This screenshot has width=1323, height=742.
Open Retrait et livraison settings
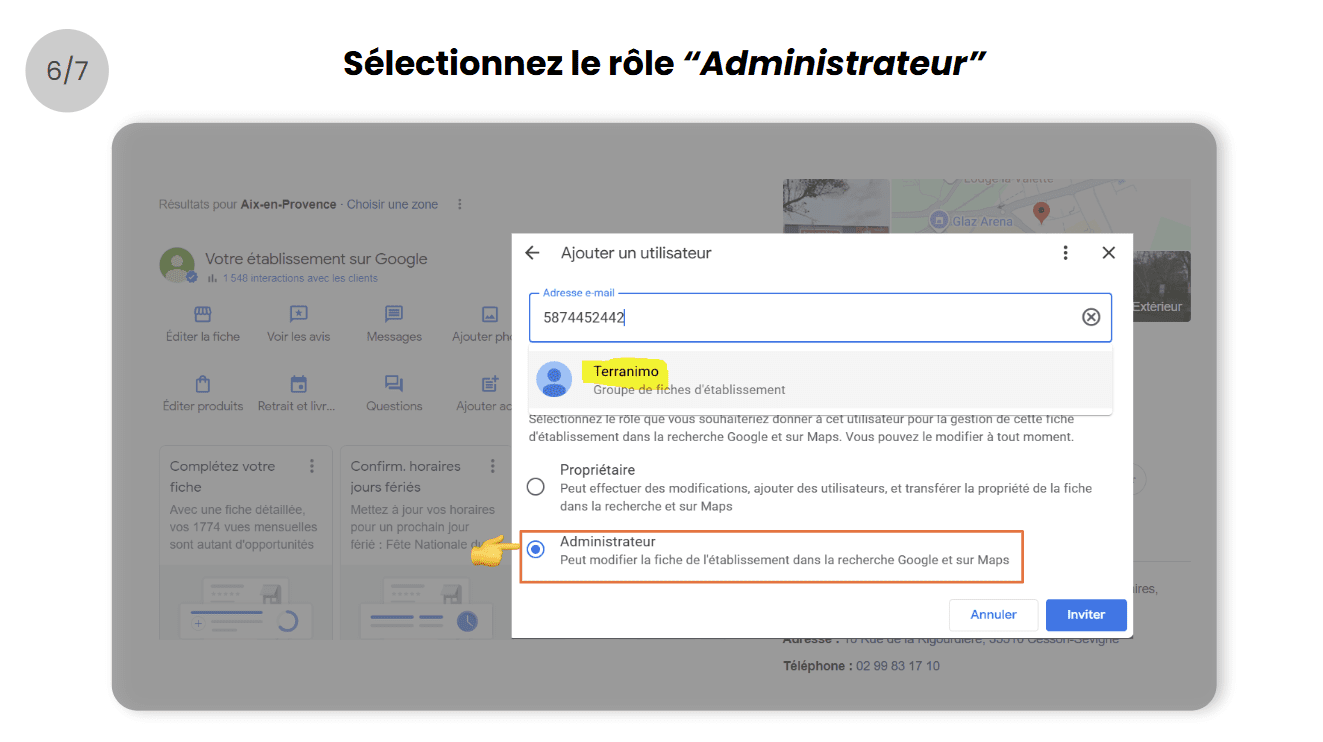click(x=298, y=393)
